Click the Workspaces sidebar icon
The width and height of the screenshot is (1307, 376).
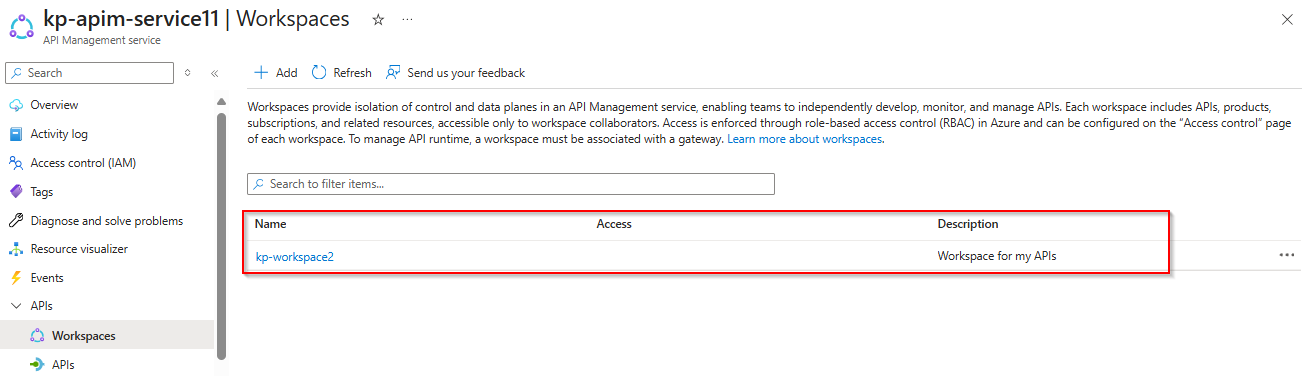click(x=37, y=336)
